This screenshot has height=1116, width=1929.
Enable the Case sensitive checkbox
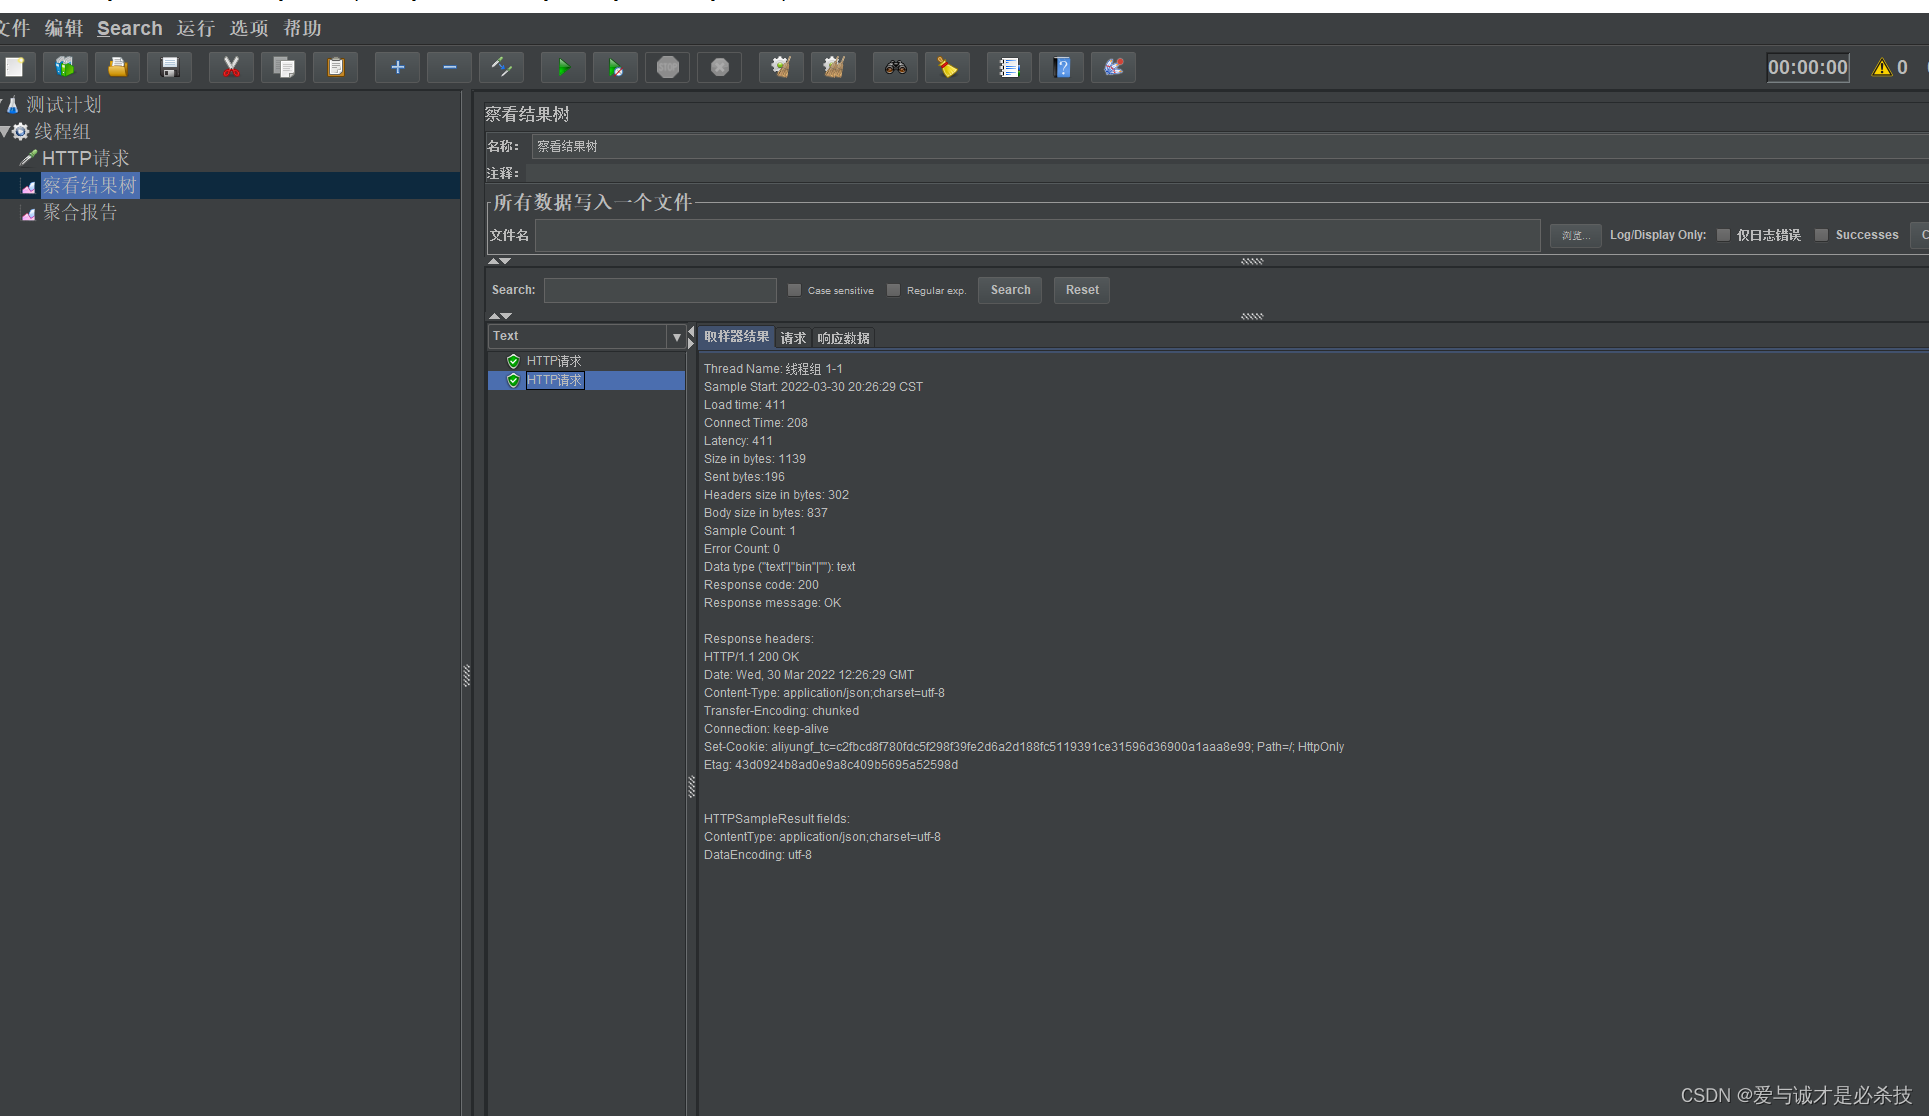794,290
